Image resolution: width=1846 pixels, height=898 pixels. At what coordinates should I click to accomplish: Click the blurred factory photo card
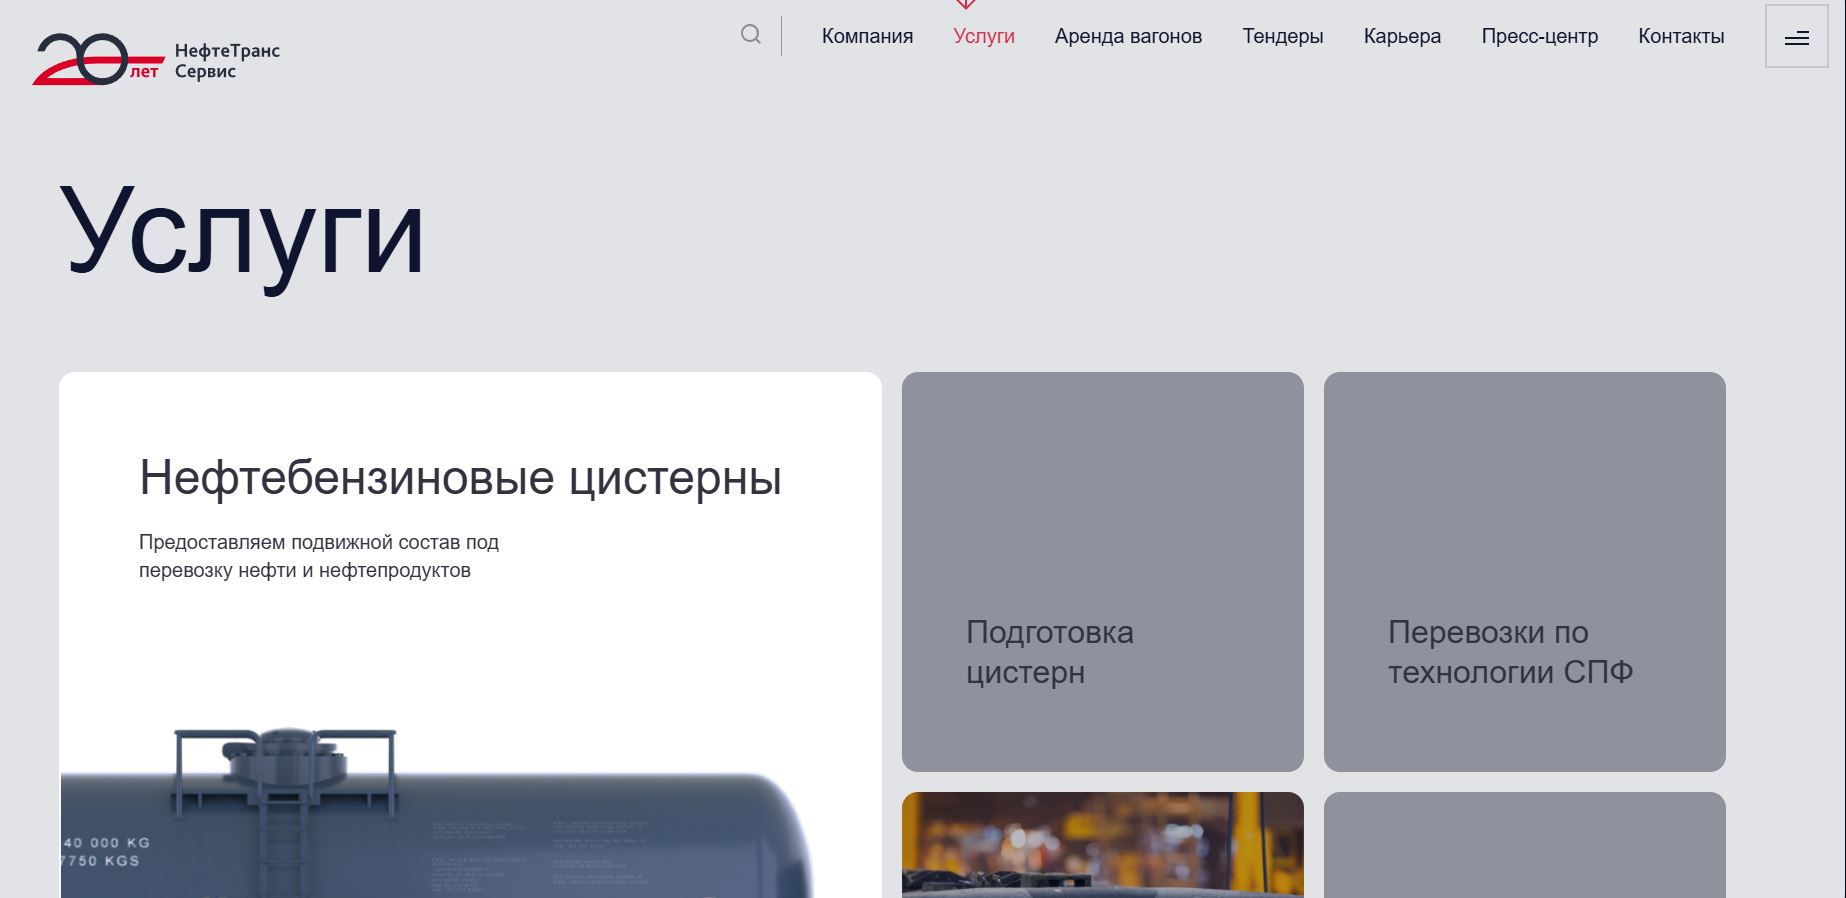pos(1102,845)
